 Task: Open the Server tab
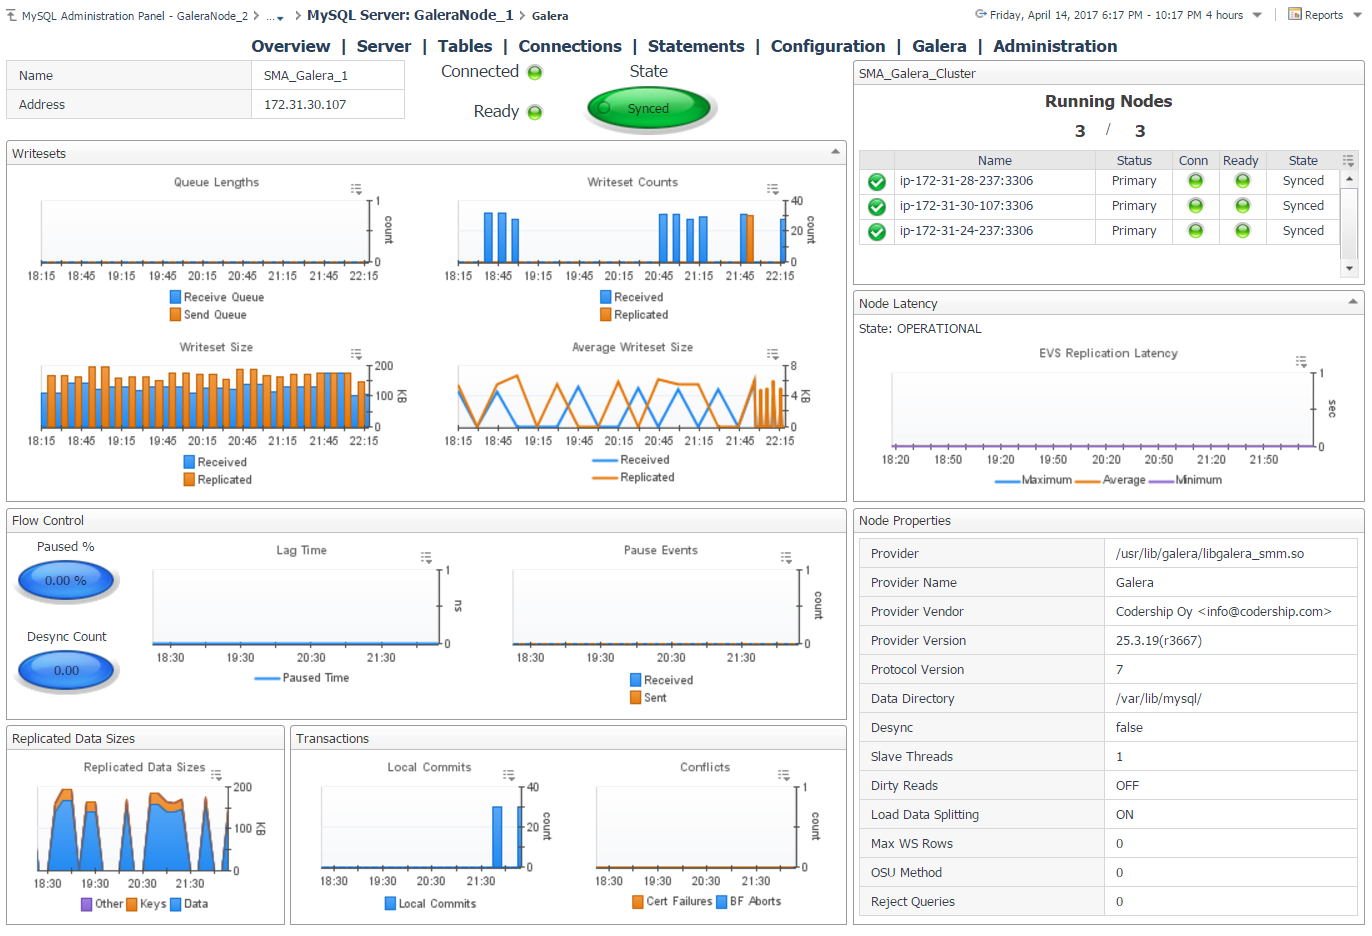point(384,46)
